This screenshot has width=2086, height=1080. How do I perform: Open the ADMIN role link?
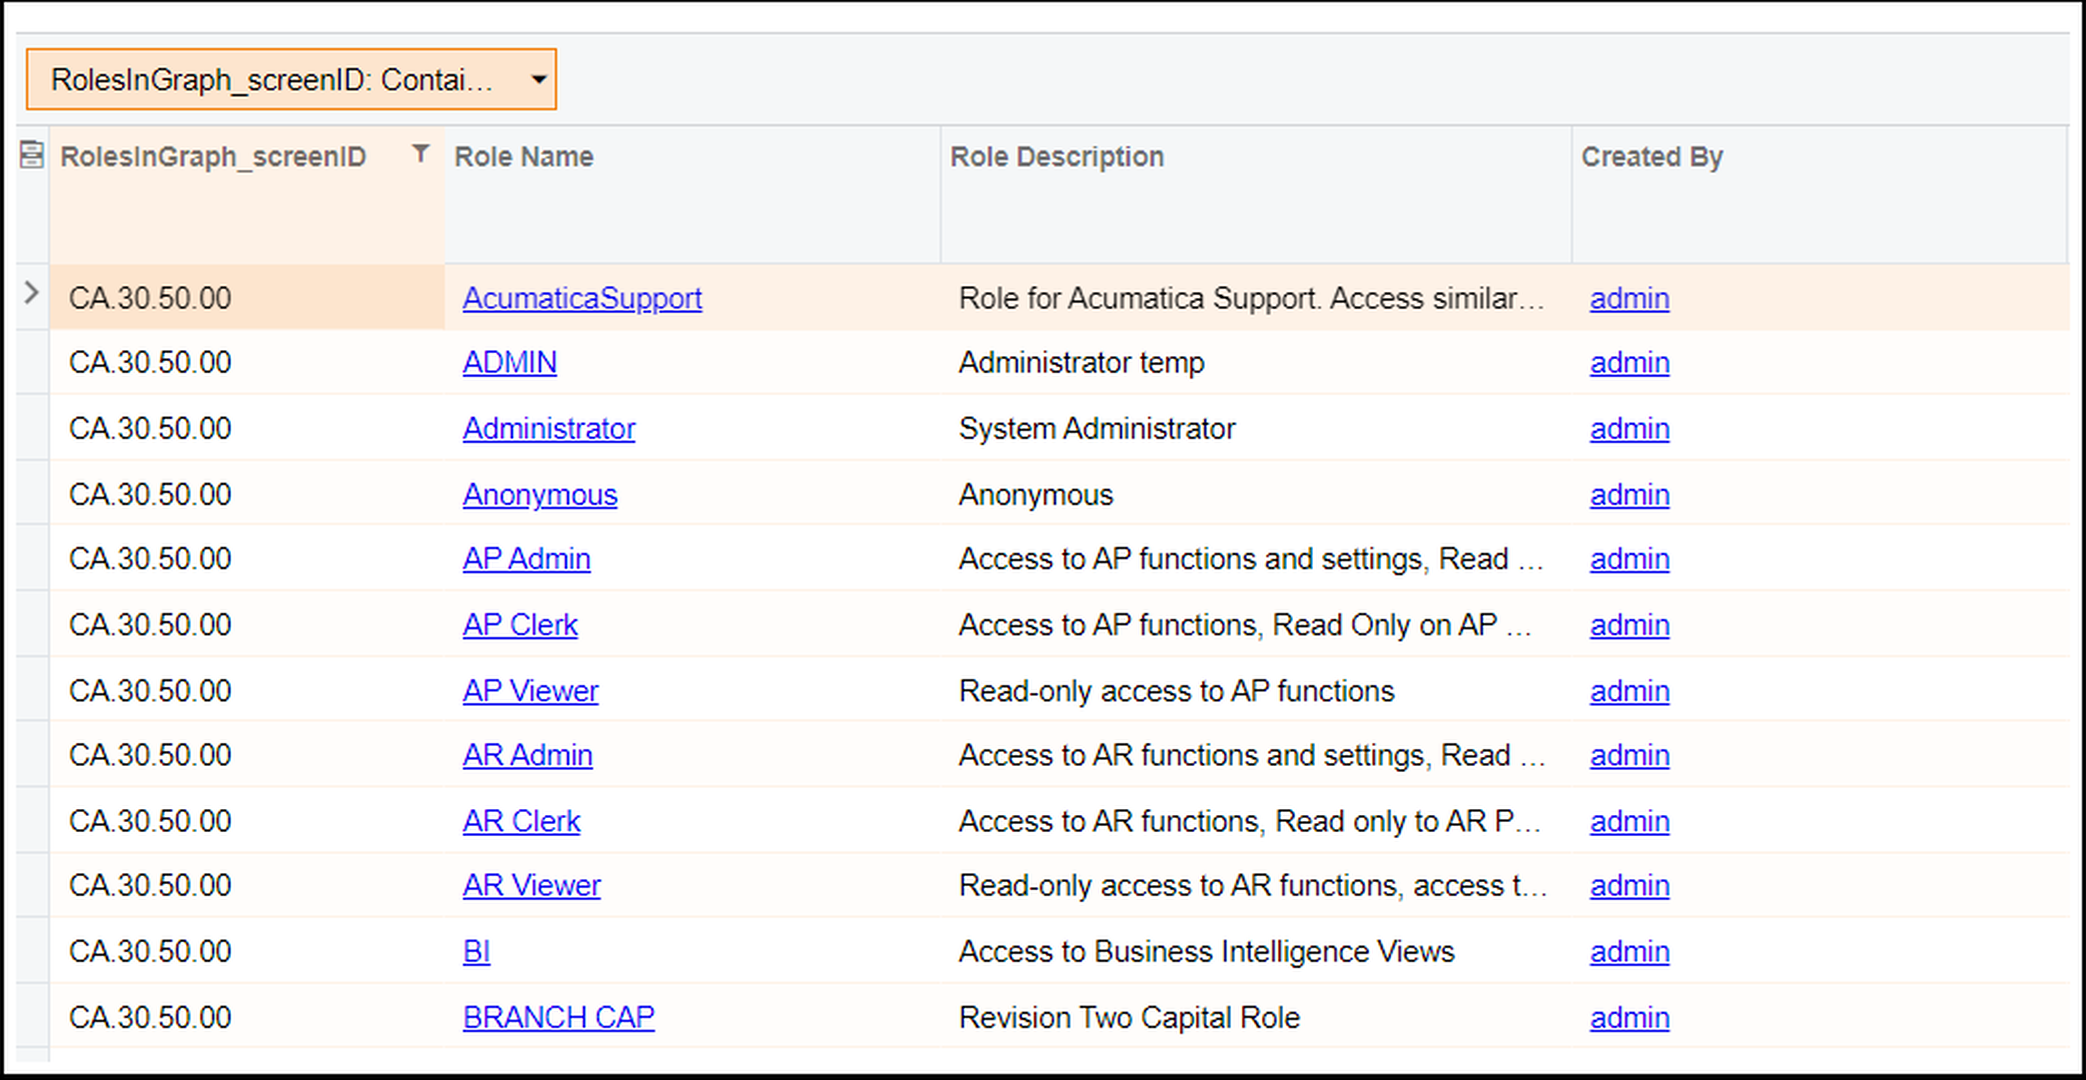509,362
